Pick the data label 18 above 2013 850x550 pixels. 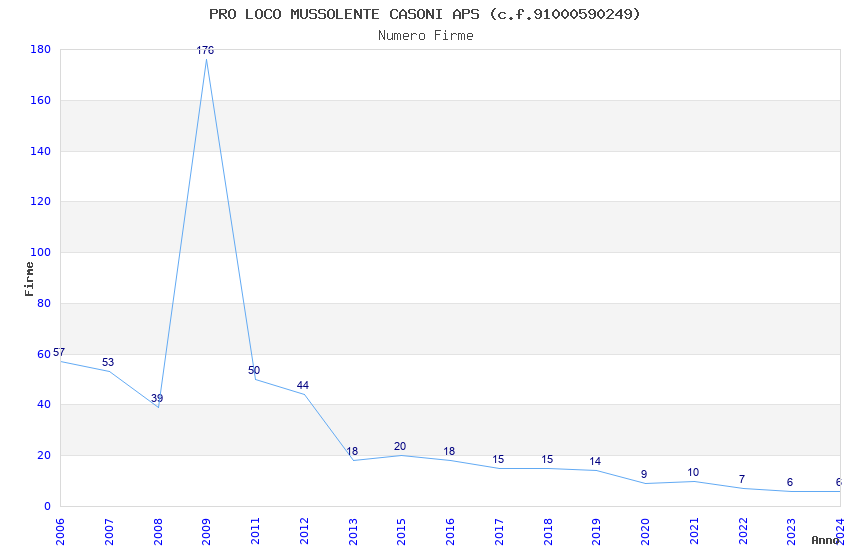352,451
